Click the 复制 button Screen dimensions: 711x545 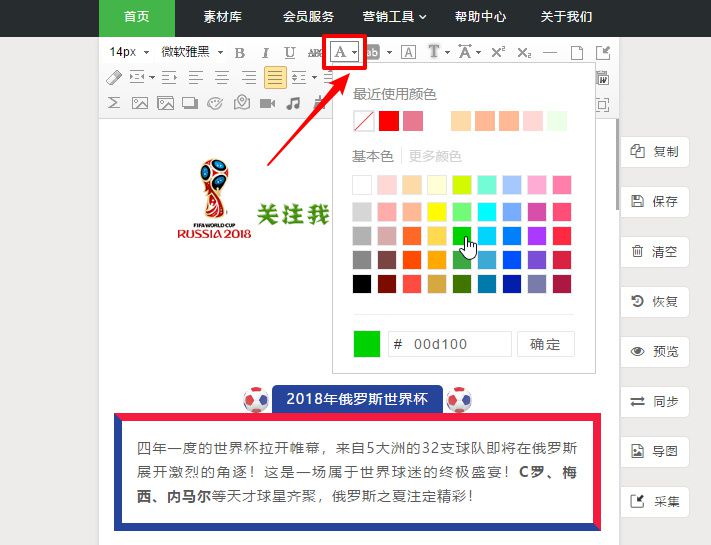[x=655, y=152]
